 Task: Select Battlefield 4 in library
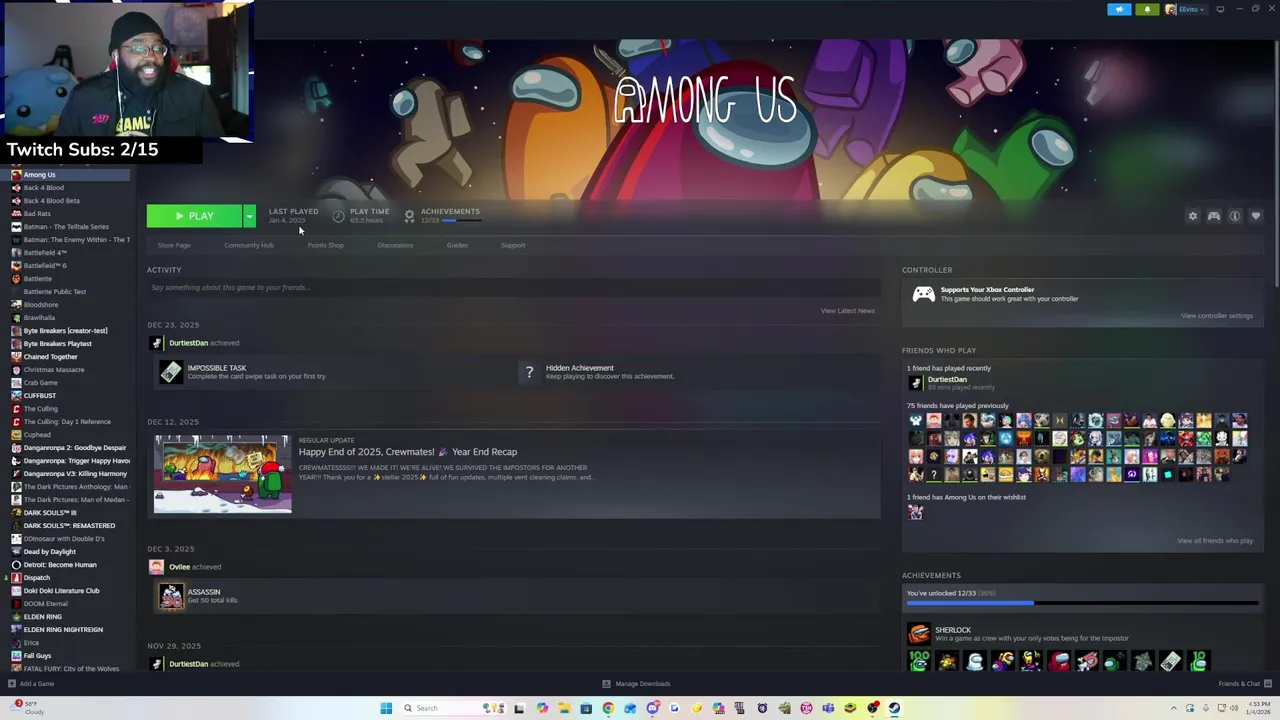tap(44, 253)
